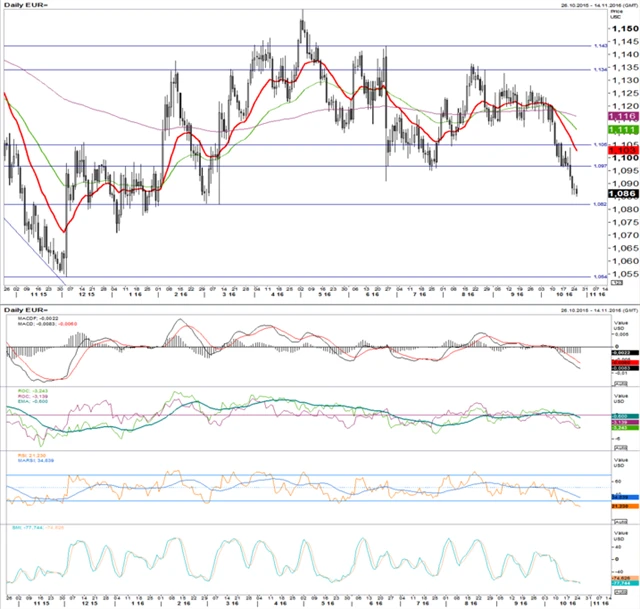Select the 1,143 horizontal level label
Viewport: 640px width, 609px height.
tap(600, 46)
